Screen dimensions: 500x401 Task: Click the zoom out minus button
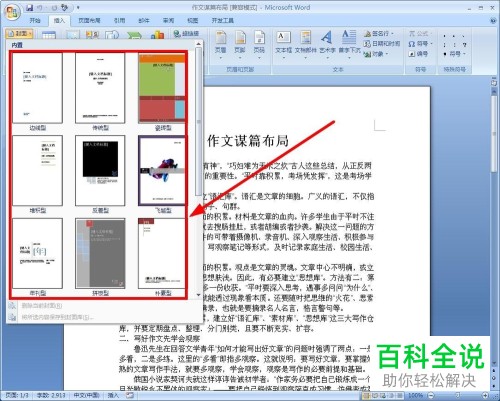pos(431,396)
